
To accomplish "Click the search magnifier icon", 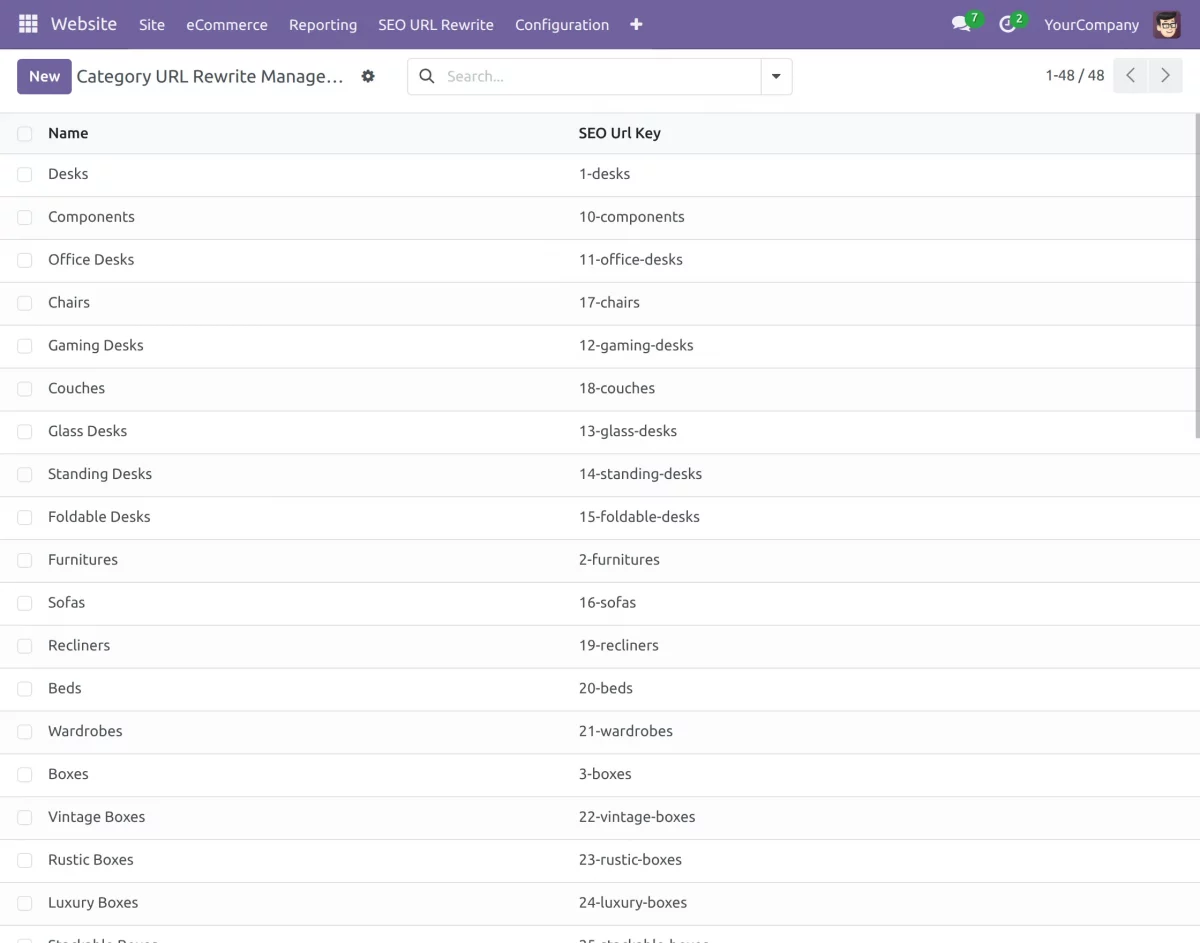I will click(x=426, y=76).
